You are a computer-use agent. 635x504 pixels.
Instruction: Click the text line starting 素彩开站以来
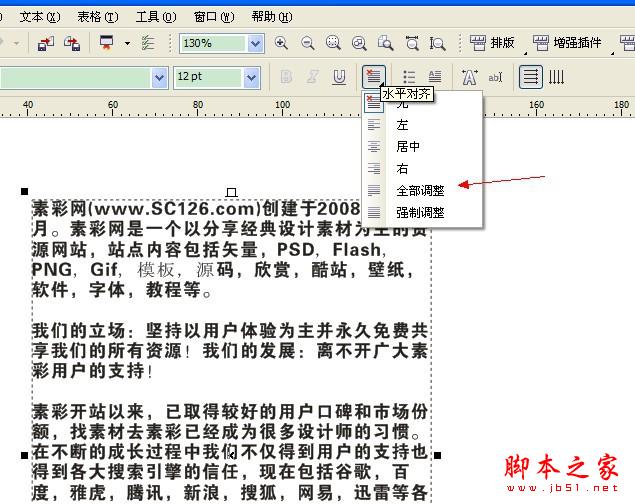(230, 412)
